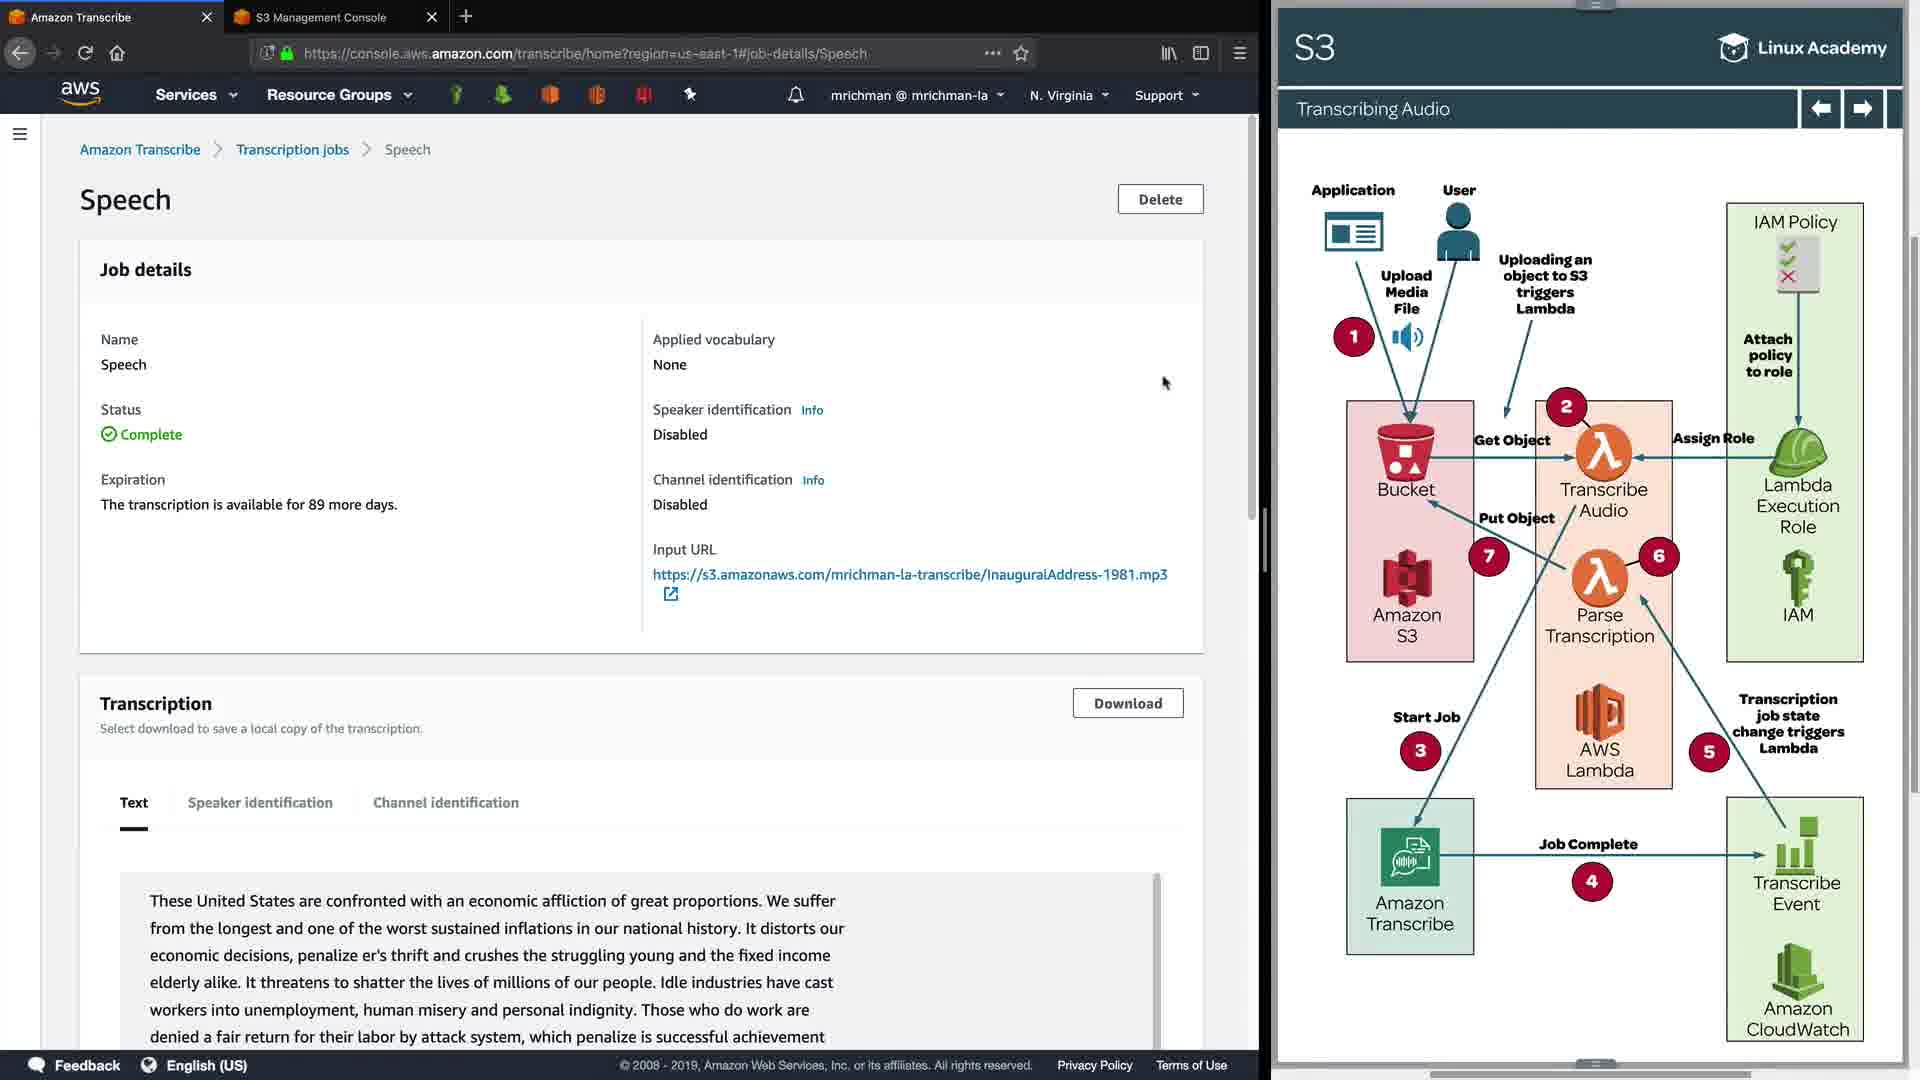Open external link icon under Input URL
The image size is (1920, 1080).
tap(671, 594)
